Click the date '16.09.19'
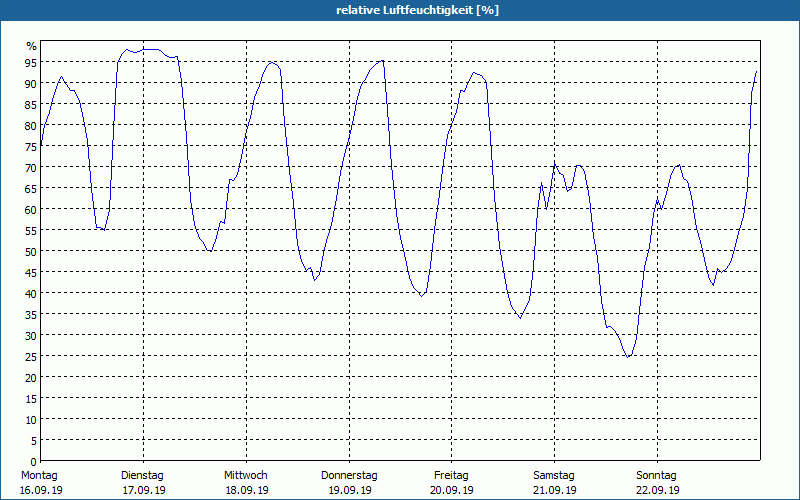This screenshot has height=500, width=800. click(41, 490)
